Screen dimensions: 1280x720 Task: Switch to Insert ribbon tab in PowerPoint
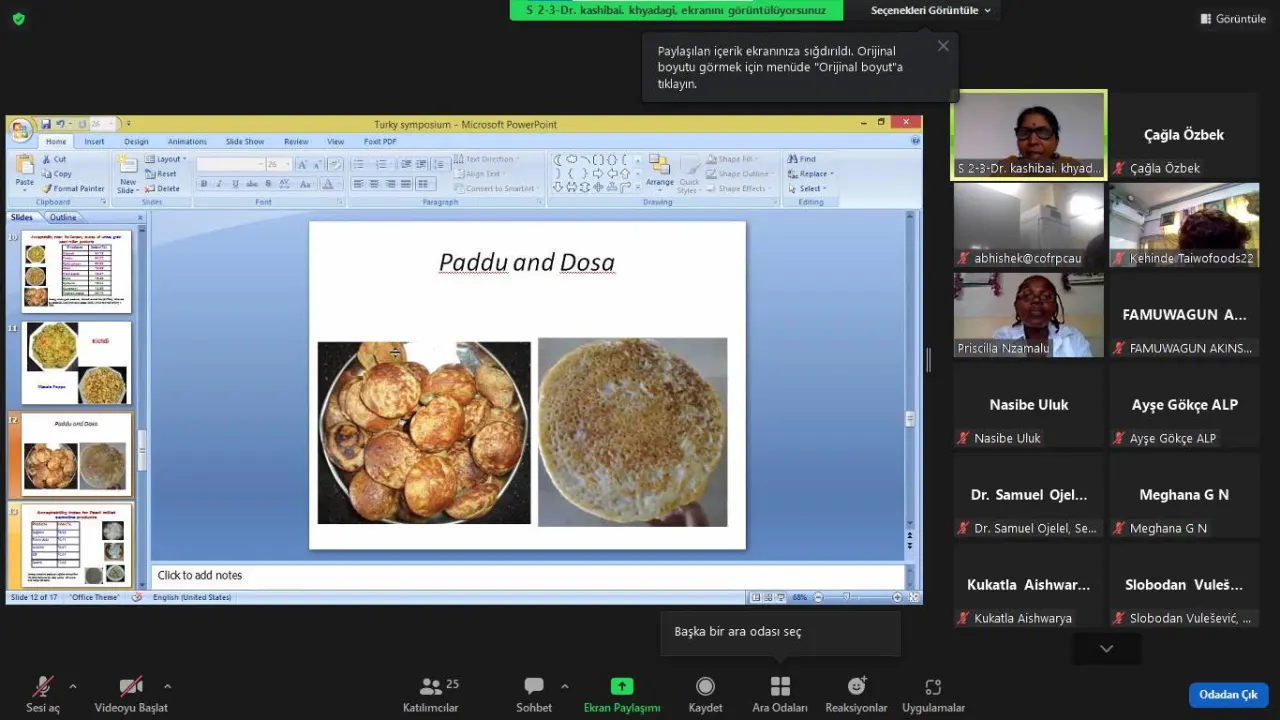point(94,142)
